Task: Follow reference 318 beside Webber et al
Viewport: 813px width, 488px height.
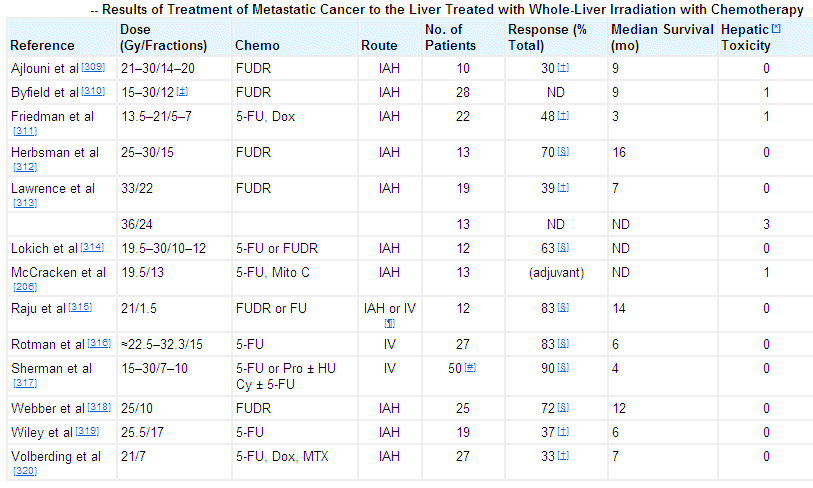Action: [x=98, y=405]
